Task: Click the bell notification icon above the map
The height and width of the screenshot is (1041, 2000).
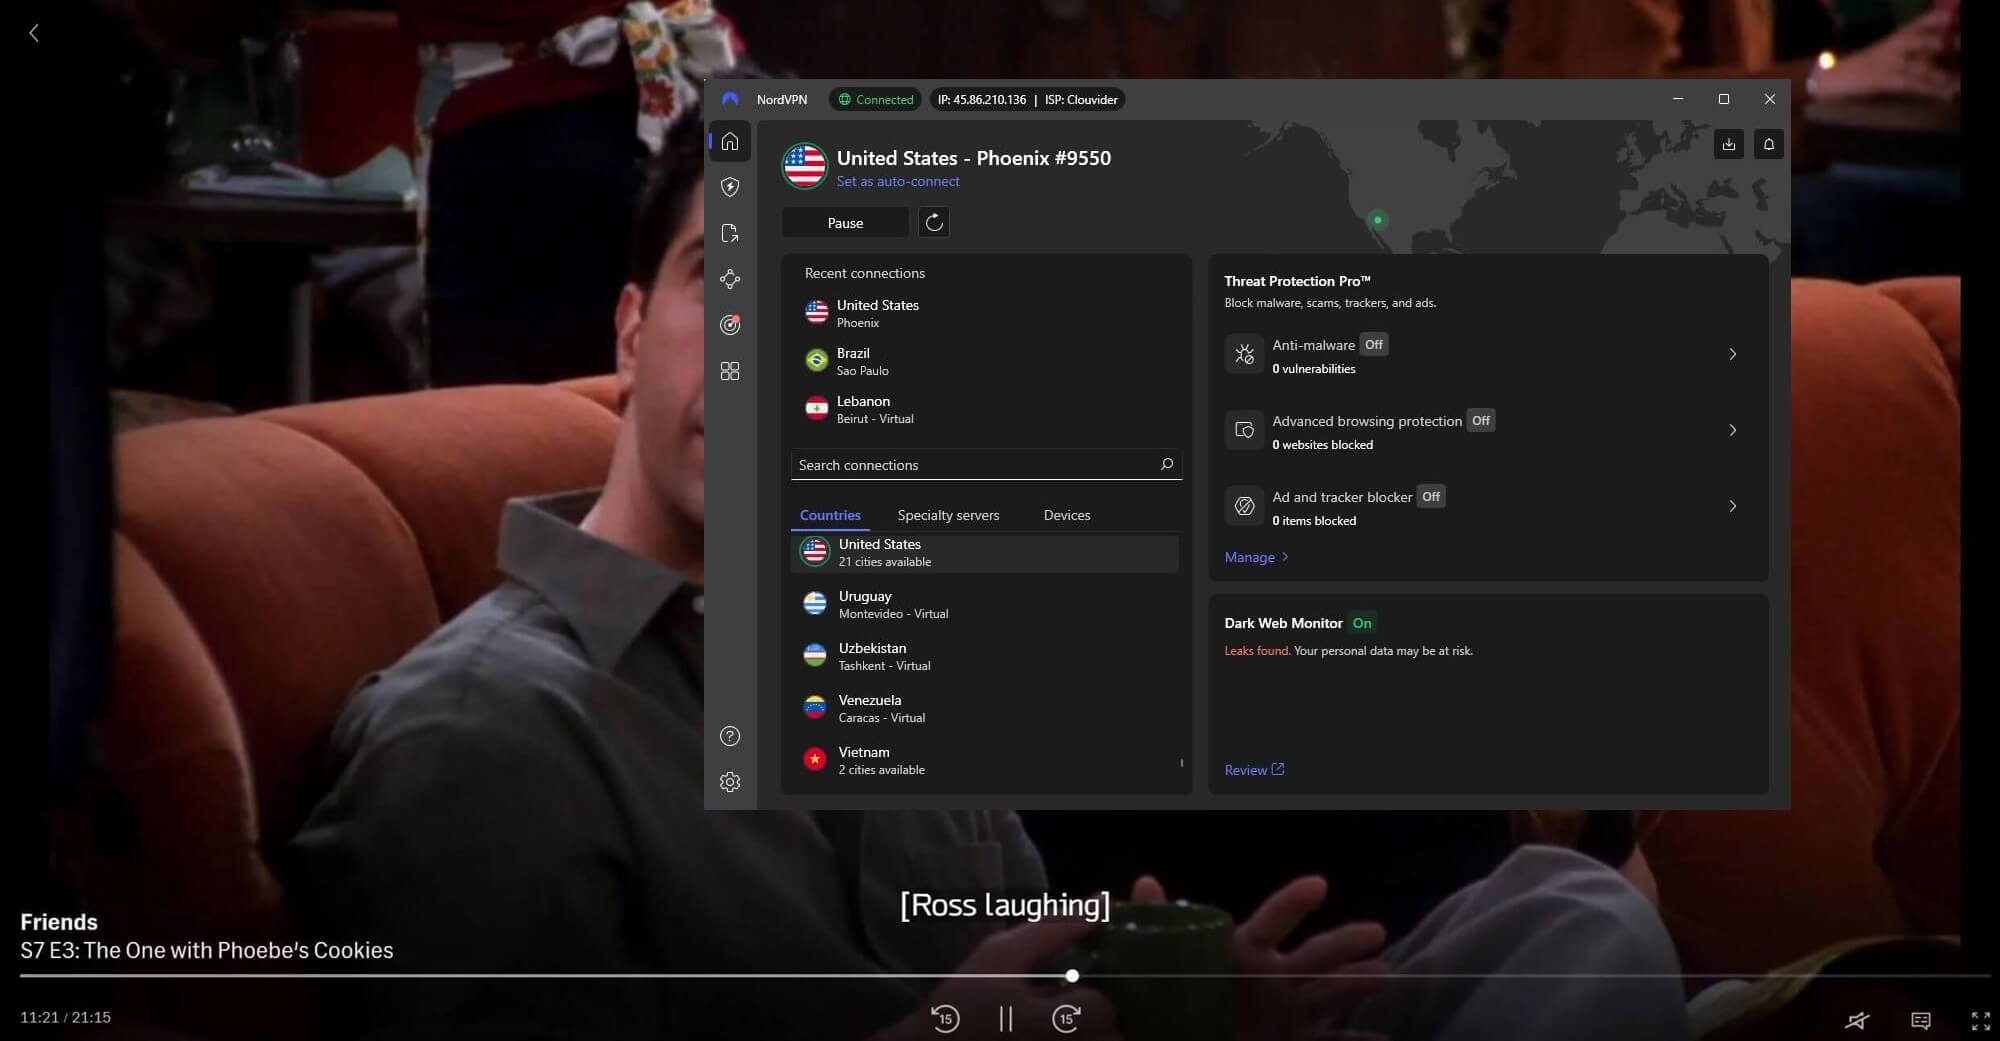Action: tap(1768, 144)
